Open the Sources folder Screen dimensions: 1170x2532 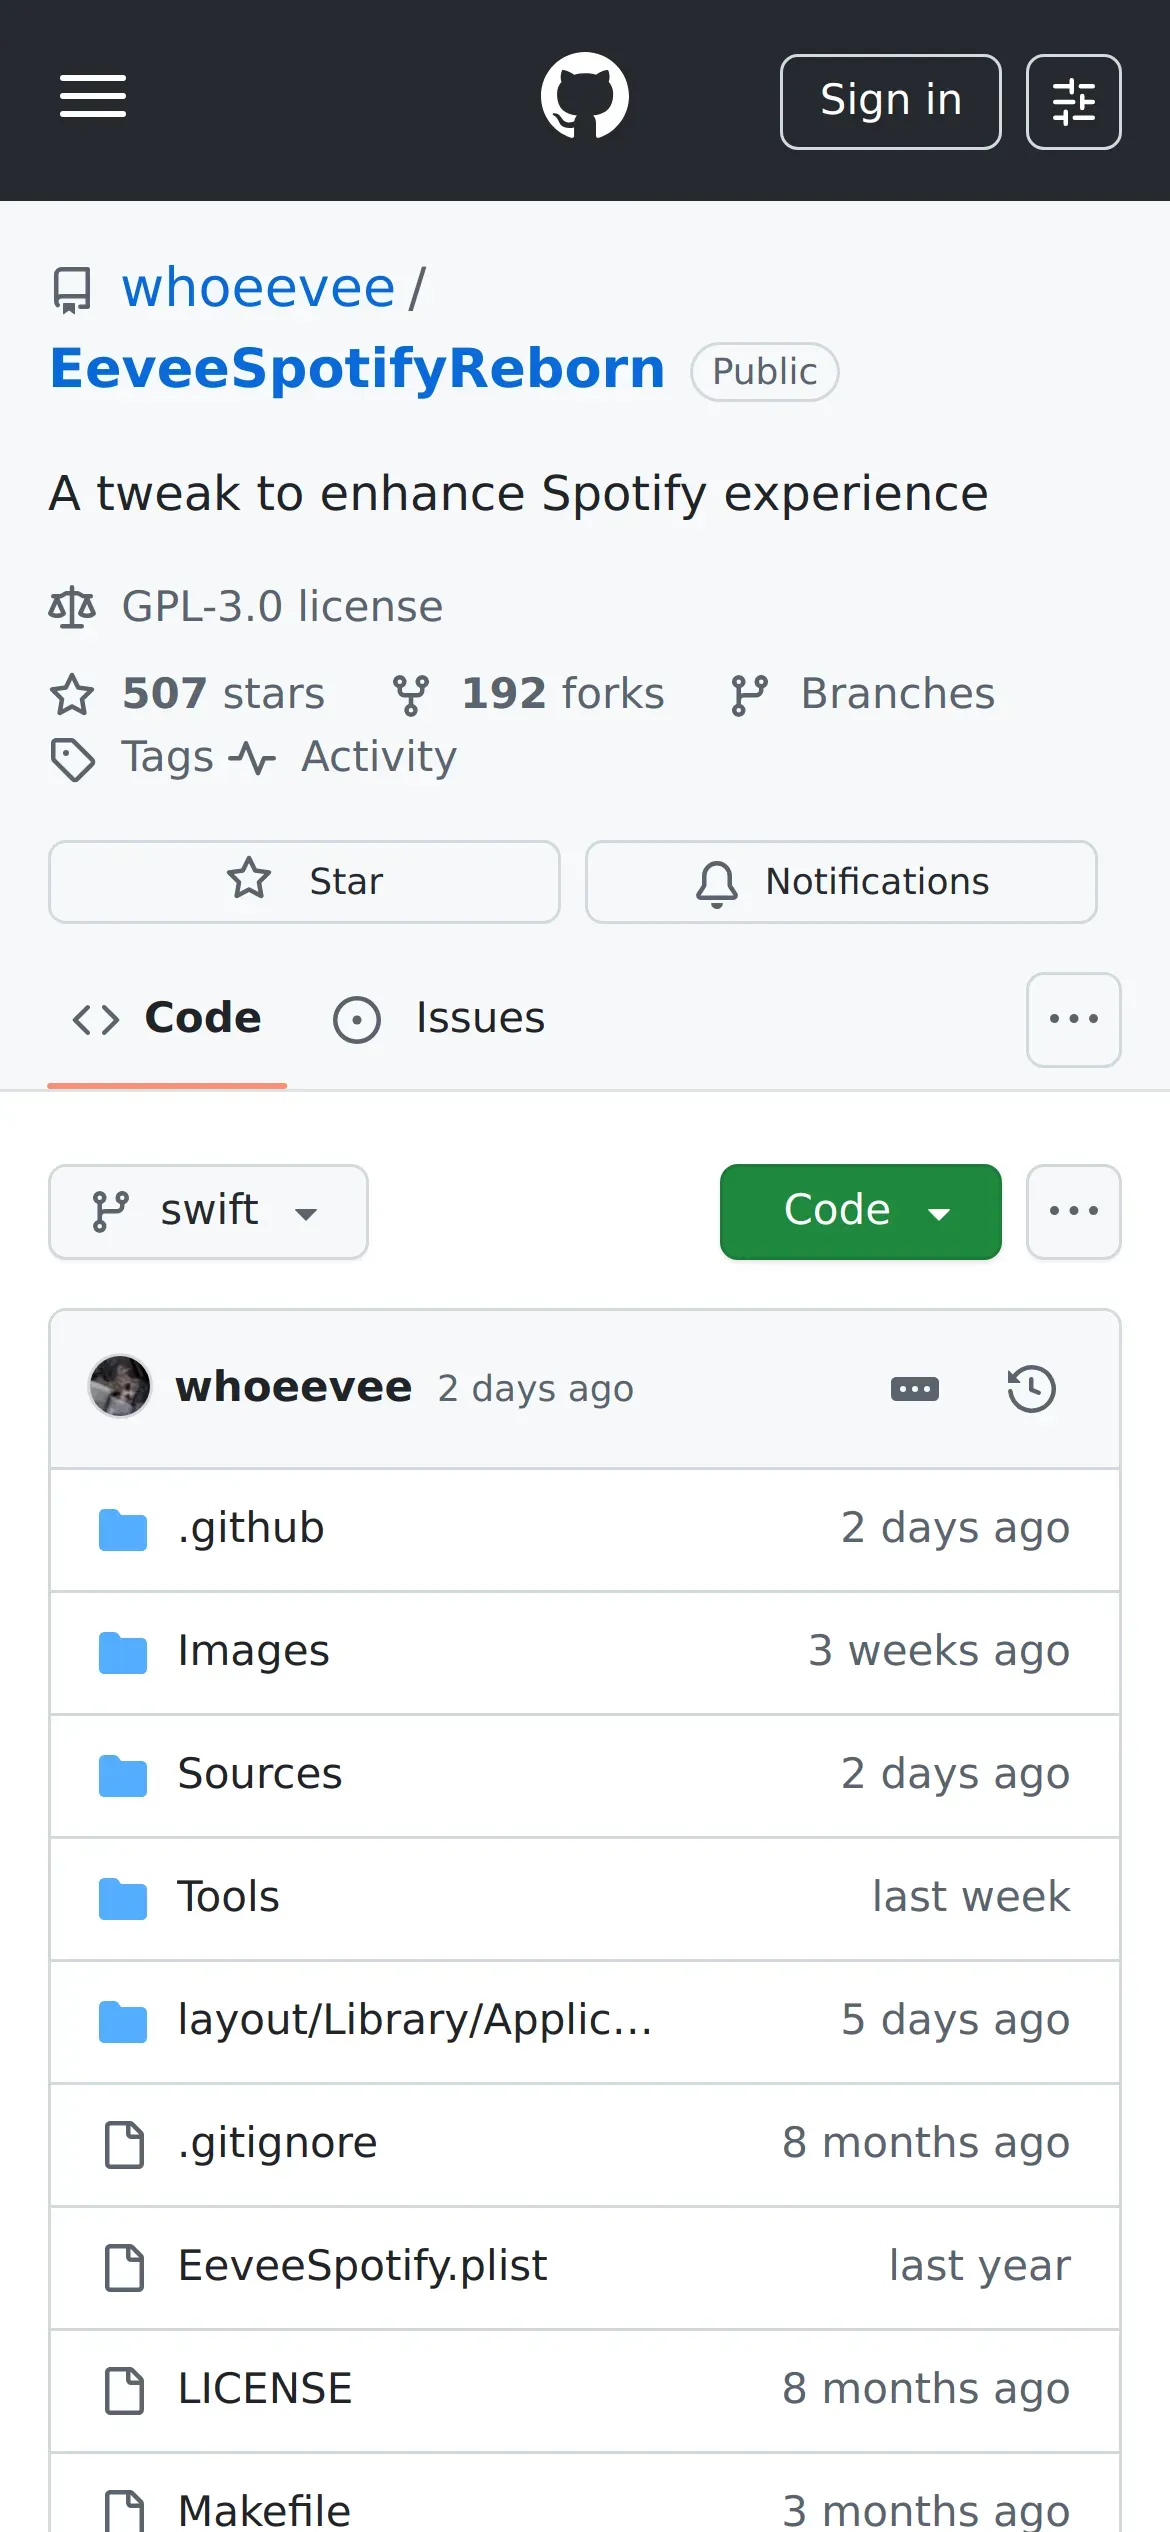pyautogui.click(x=260, y=1774)
